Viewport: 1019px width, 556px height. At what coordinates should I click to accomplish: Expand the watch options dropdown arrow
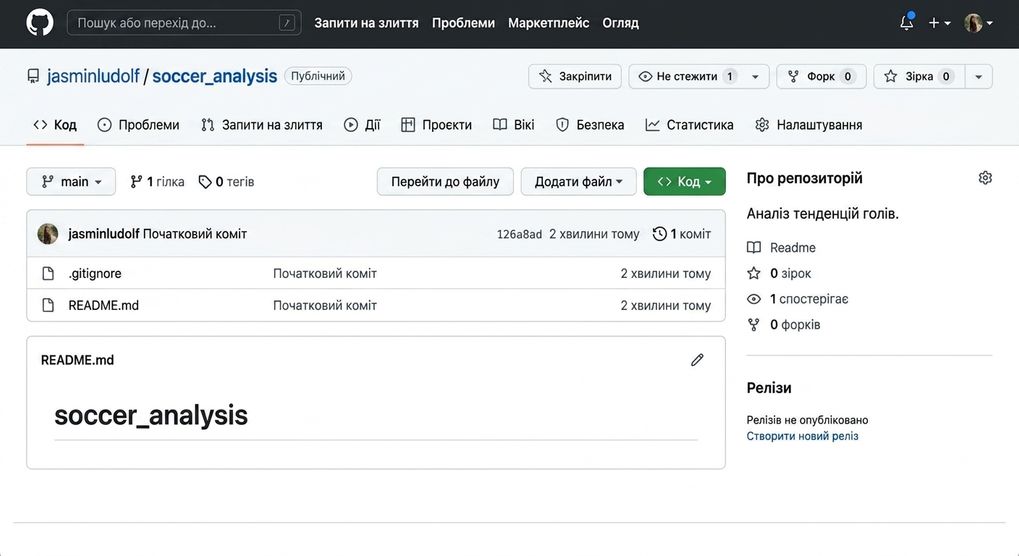pos(755,77)
